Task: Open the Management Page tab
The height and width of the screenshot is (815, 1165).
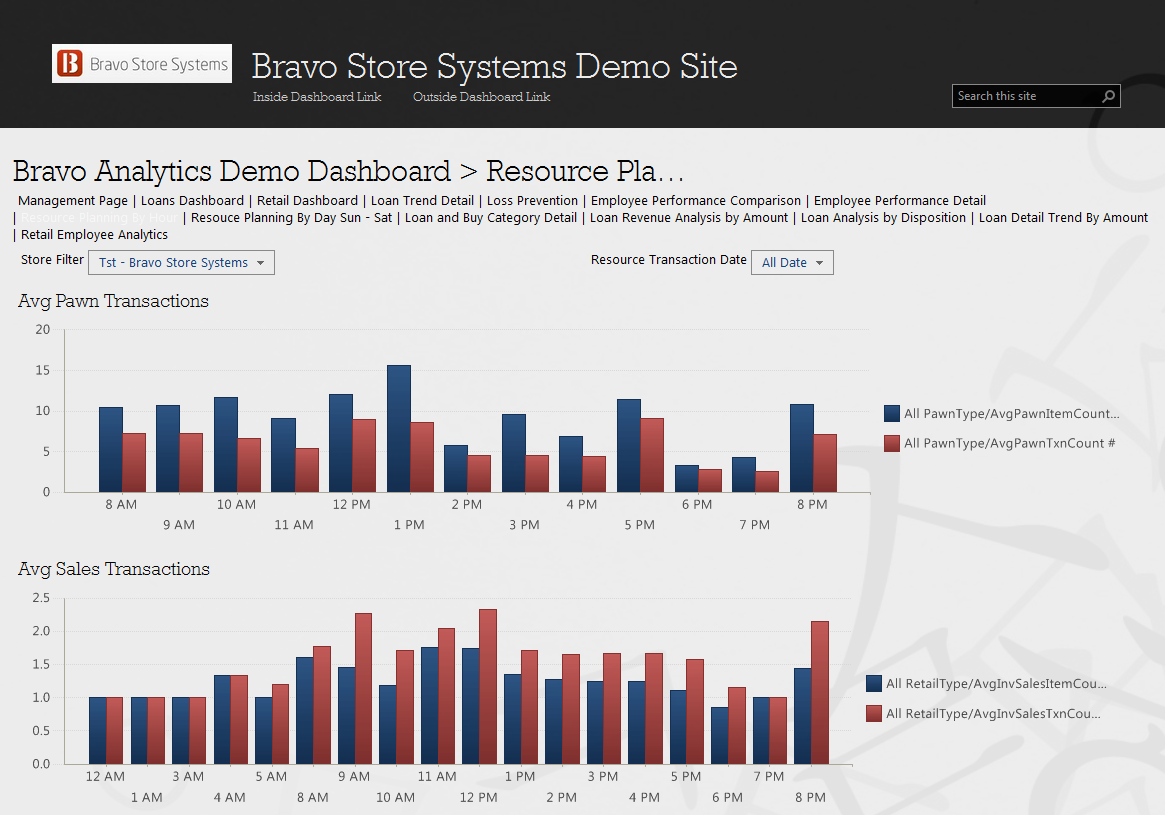Action: [73, 201]
